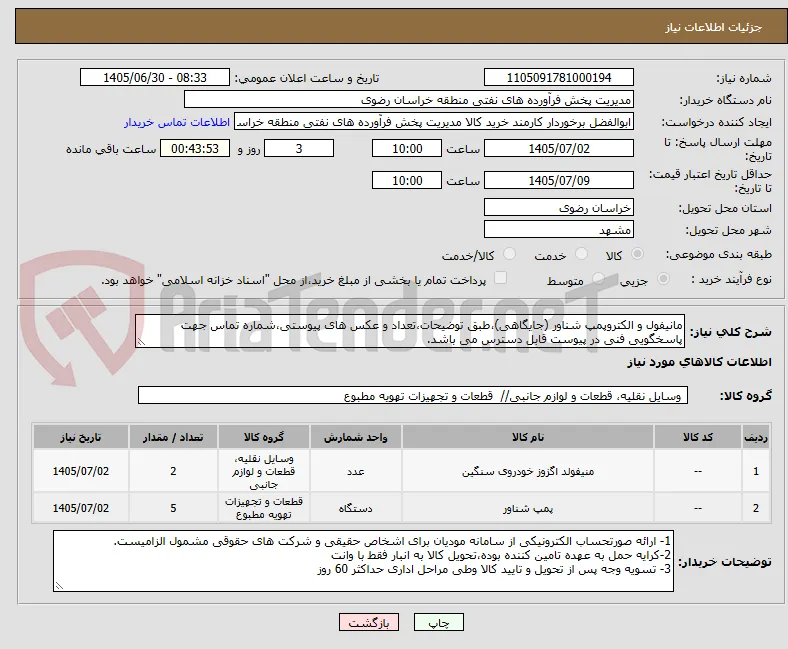Click the response deadline date 1405/07/02 field

coord(559,149)
